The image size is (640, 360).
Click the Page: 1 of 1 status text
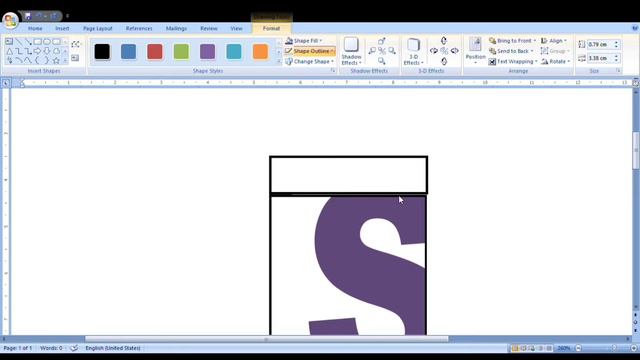(18, 348)
